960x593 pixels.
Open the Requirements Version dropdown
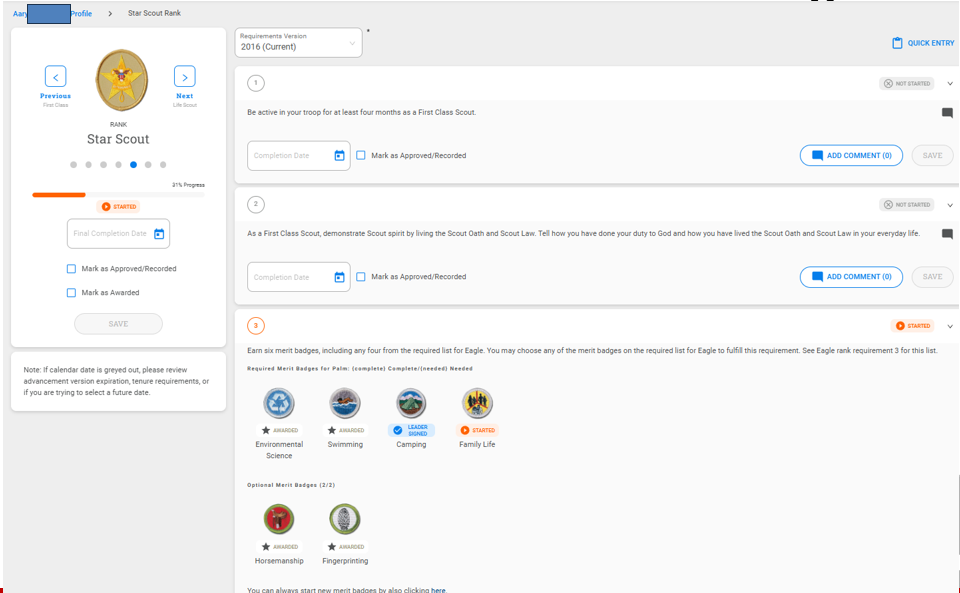click(298, 43)
